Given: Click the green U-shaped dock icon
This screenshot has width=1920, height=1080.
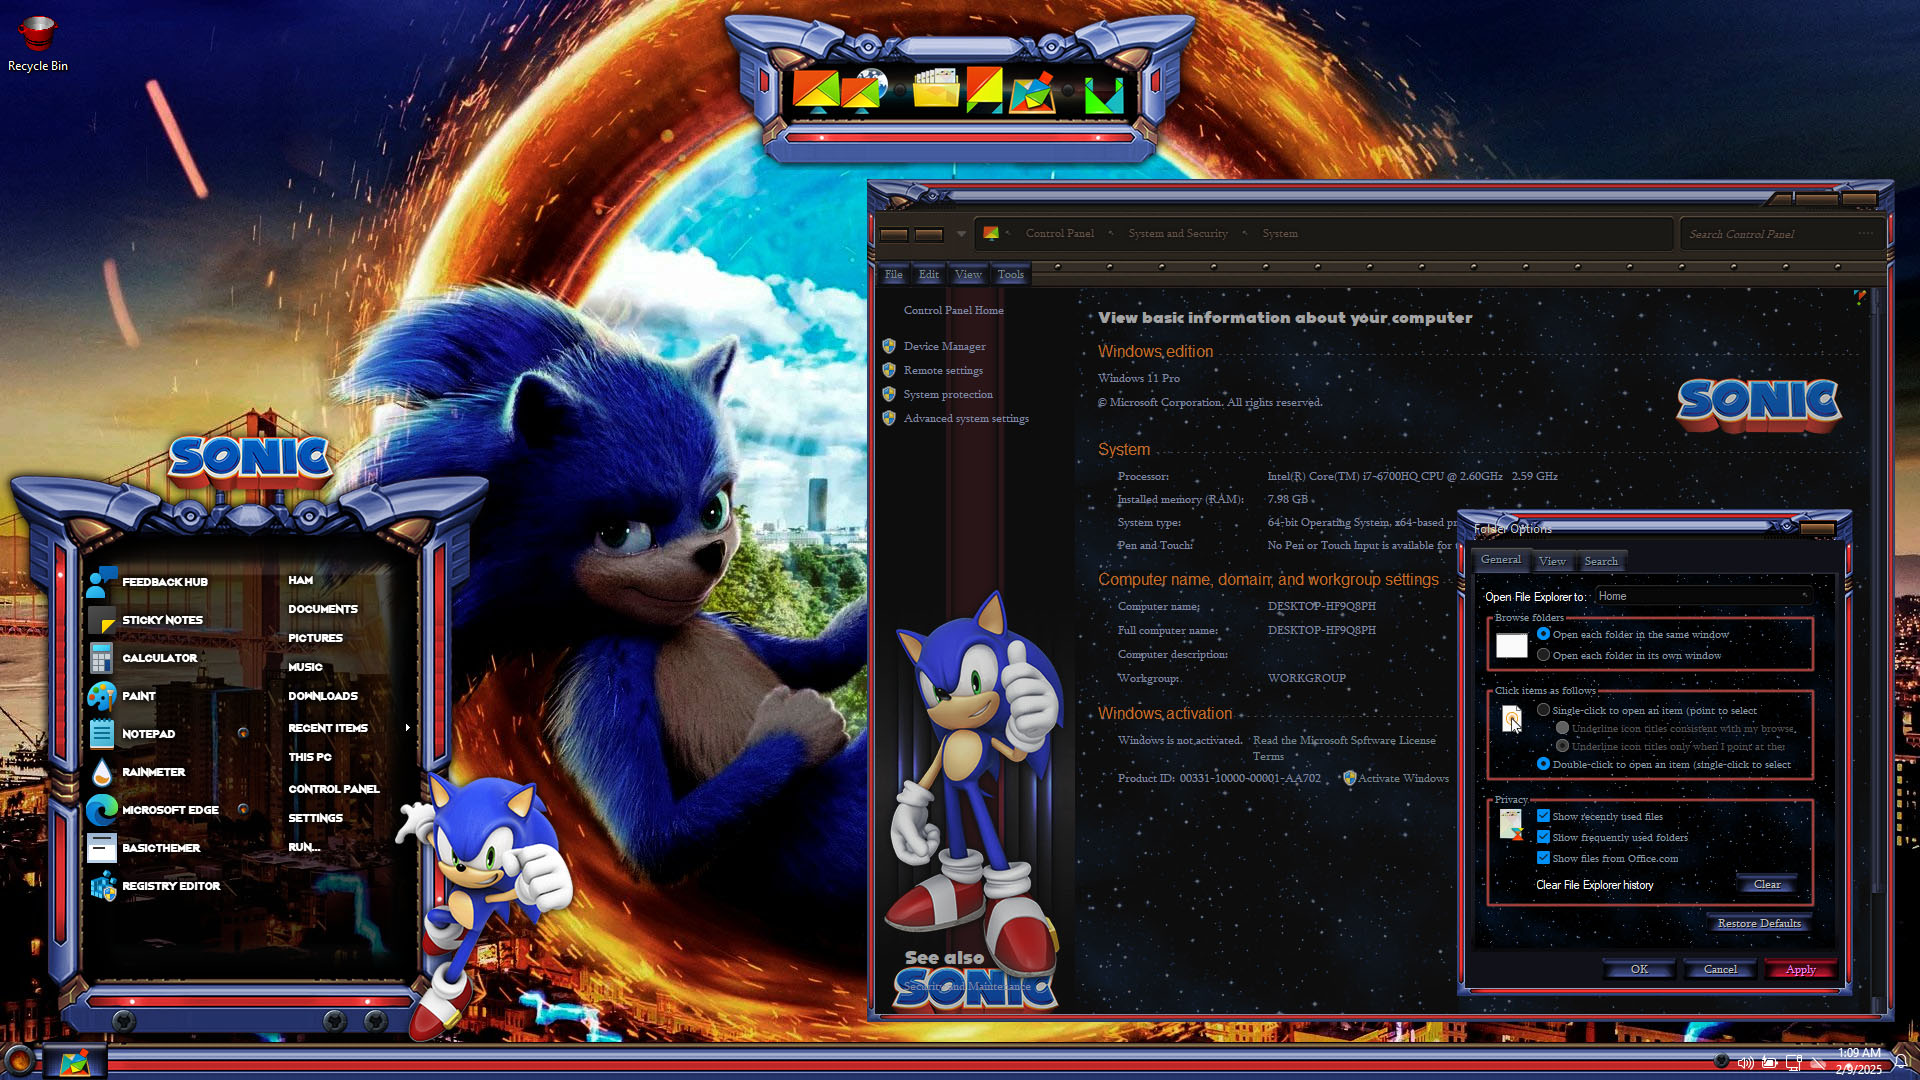Looking at the screenshot, I should (1104, 95).
